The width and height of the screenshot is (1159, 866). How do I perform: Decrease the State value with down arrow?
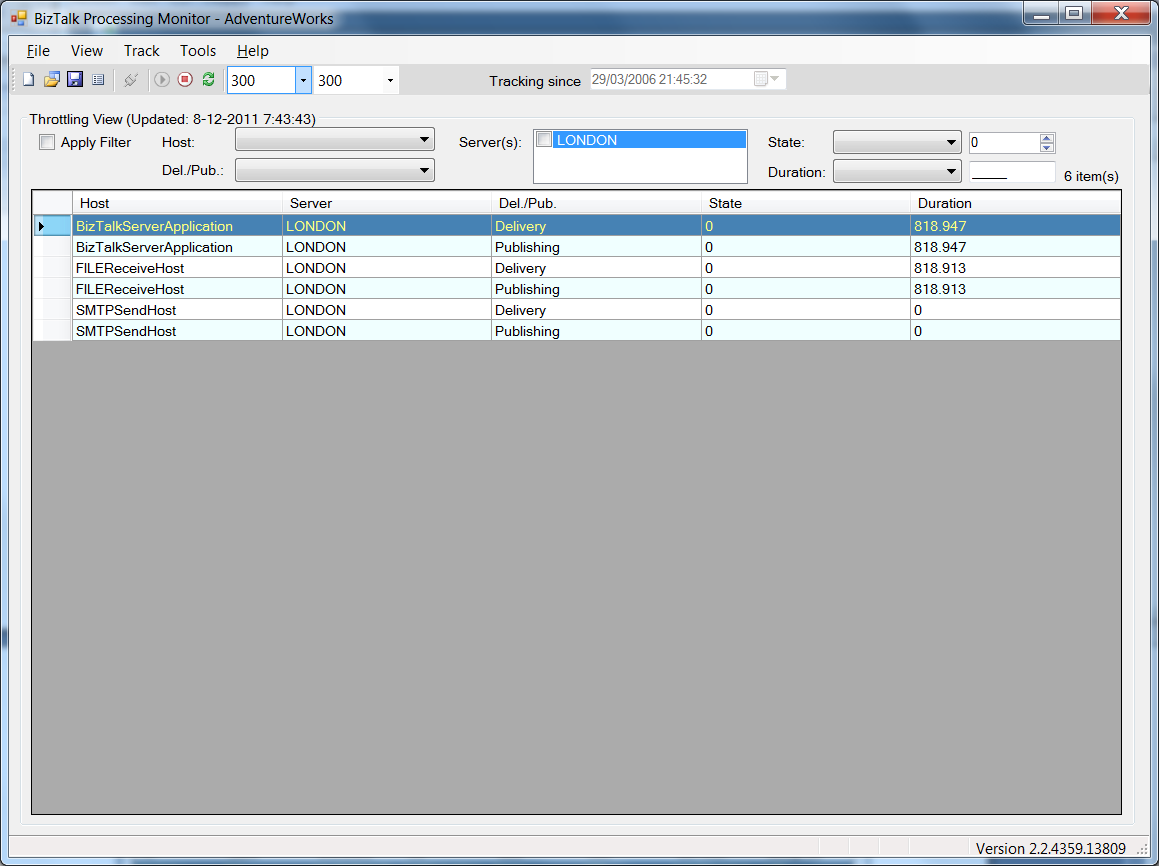(x=1046, y=148)
